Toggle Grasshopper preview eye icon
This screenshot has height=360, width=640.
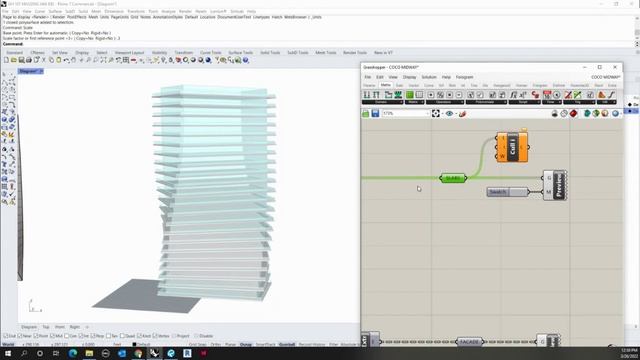449,113
